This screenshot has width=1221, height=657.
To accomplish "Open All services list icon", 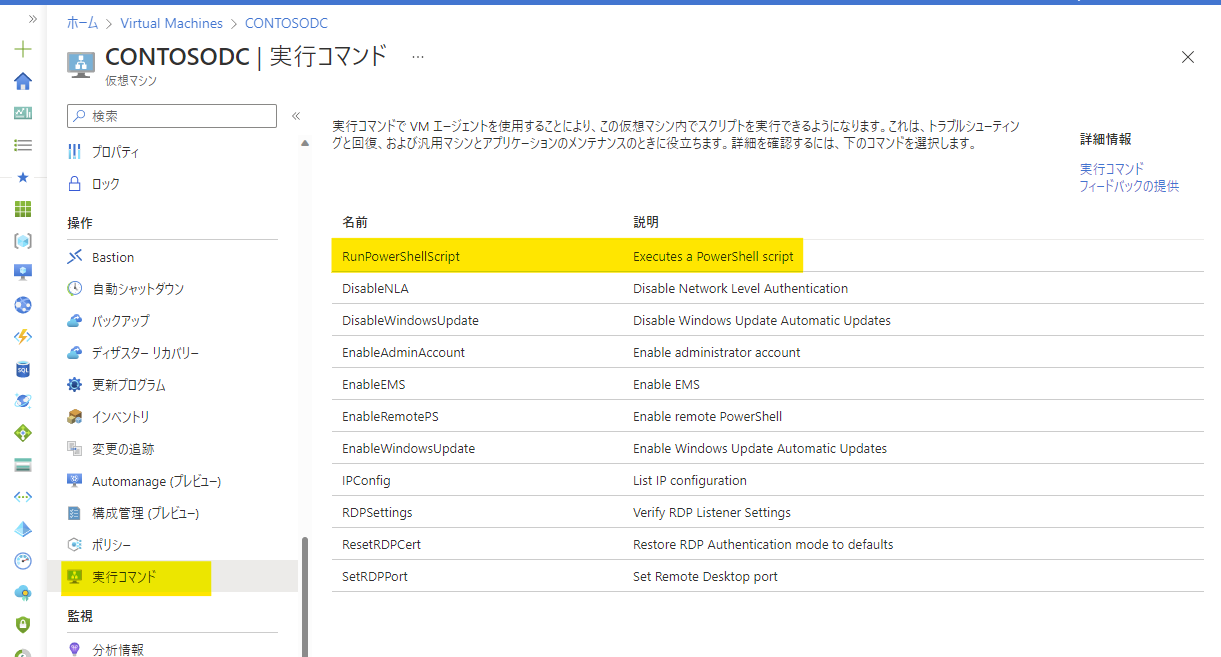I will click(23, 145).
